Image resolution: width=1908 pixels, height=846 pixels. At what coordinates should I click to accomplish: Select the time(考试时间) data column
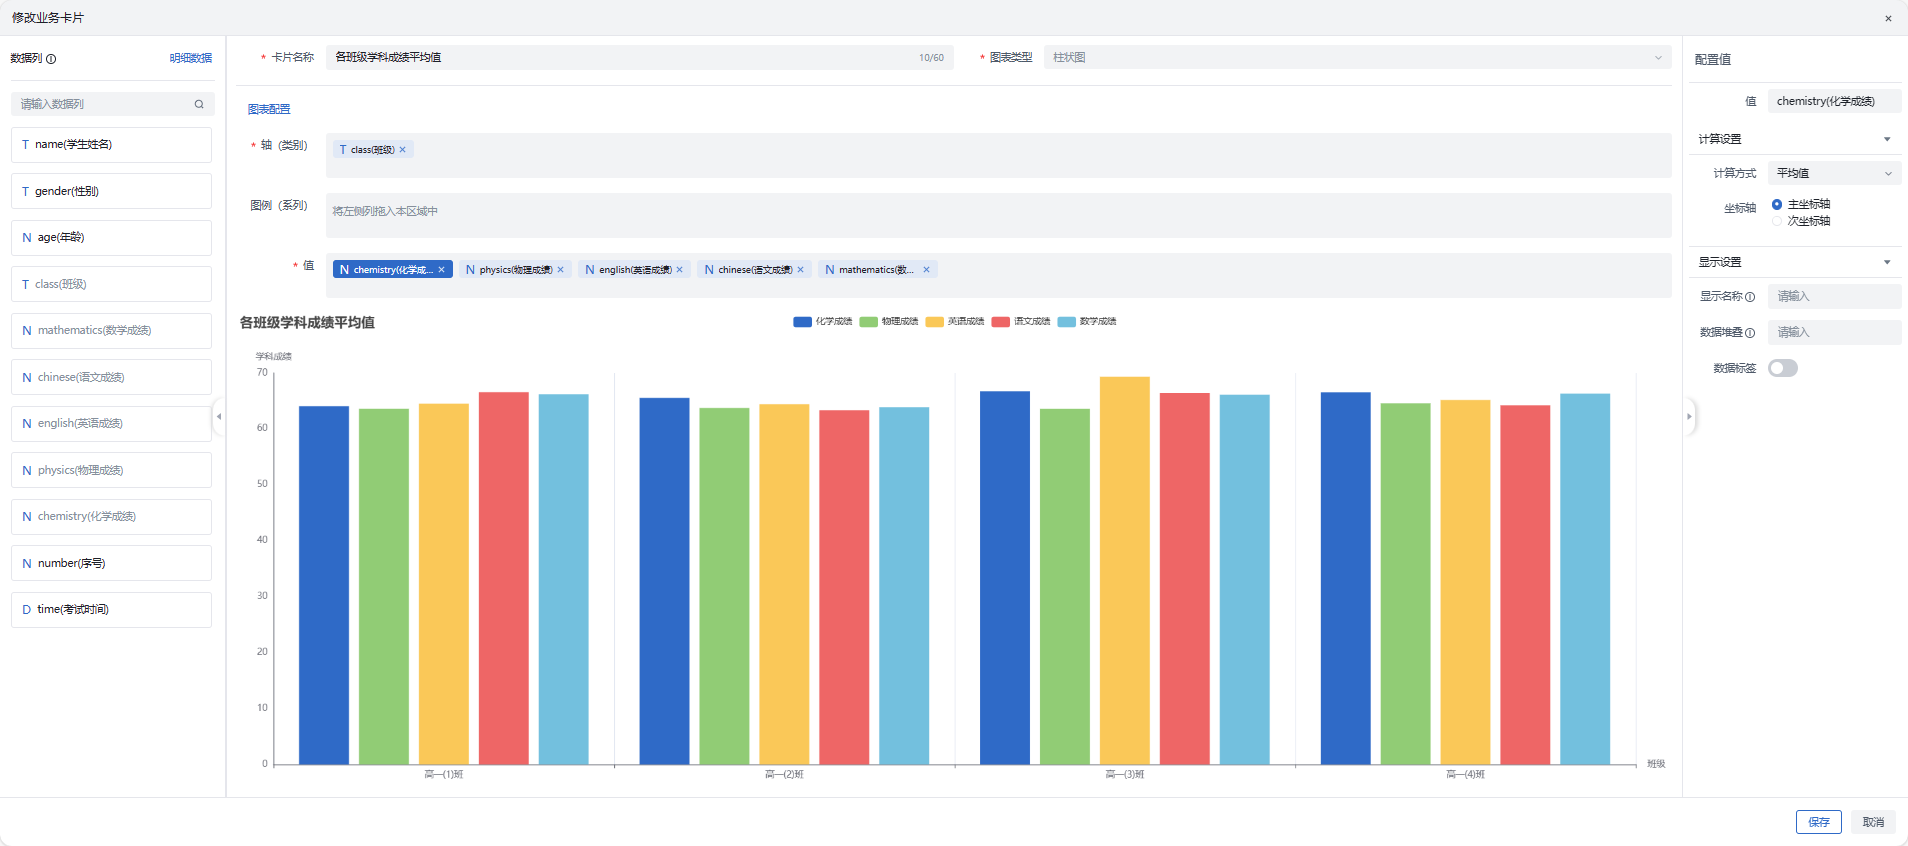(x=111, y=609)
